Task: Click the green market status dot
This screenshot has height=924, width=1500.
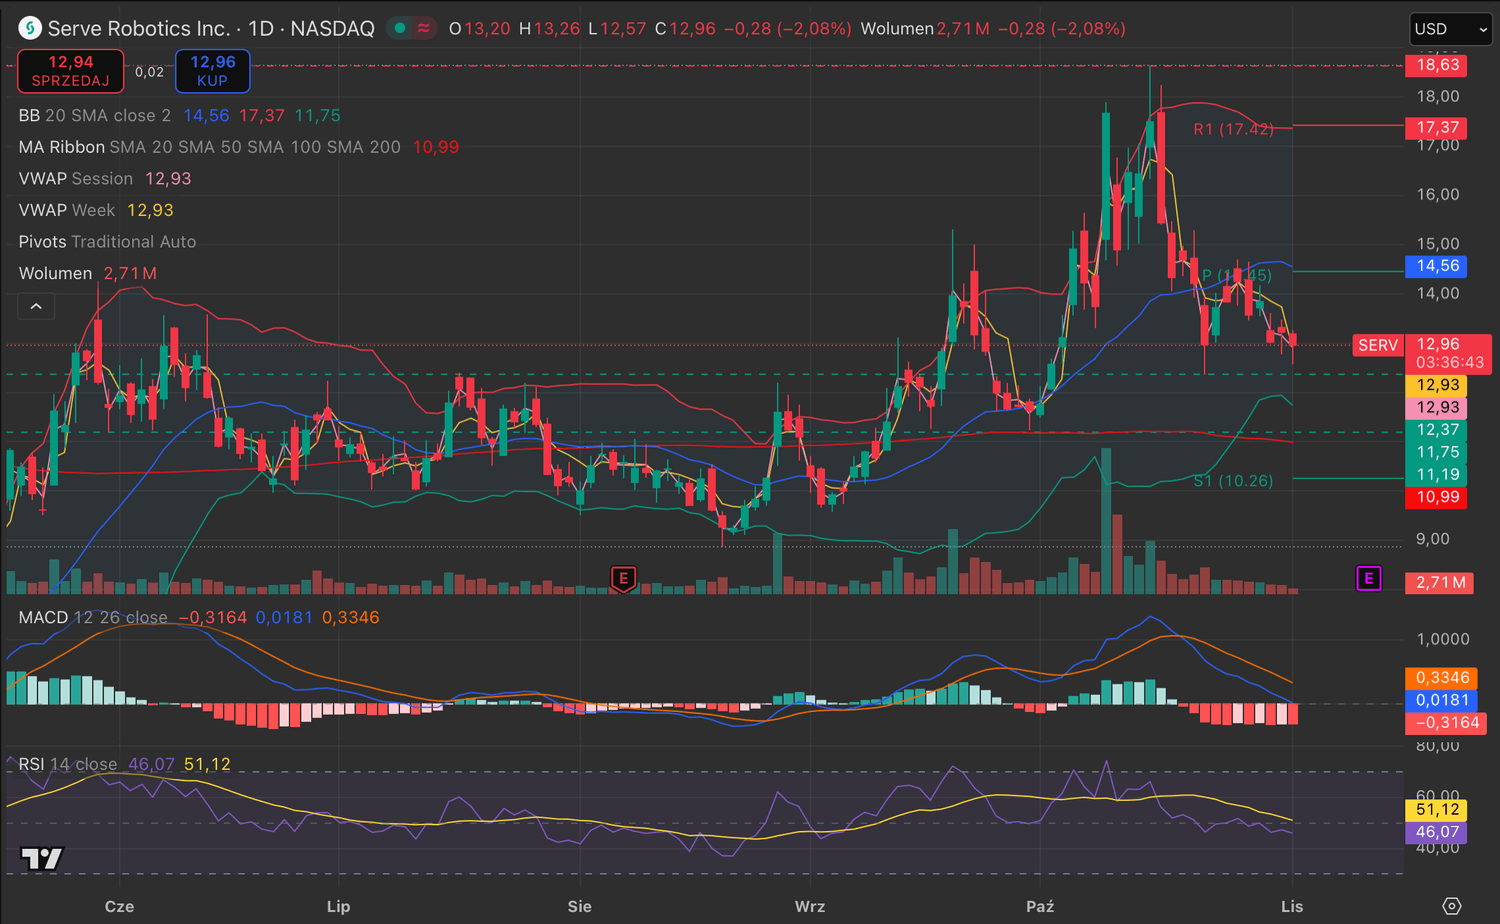Action: 400,28
